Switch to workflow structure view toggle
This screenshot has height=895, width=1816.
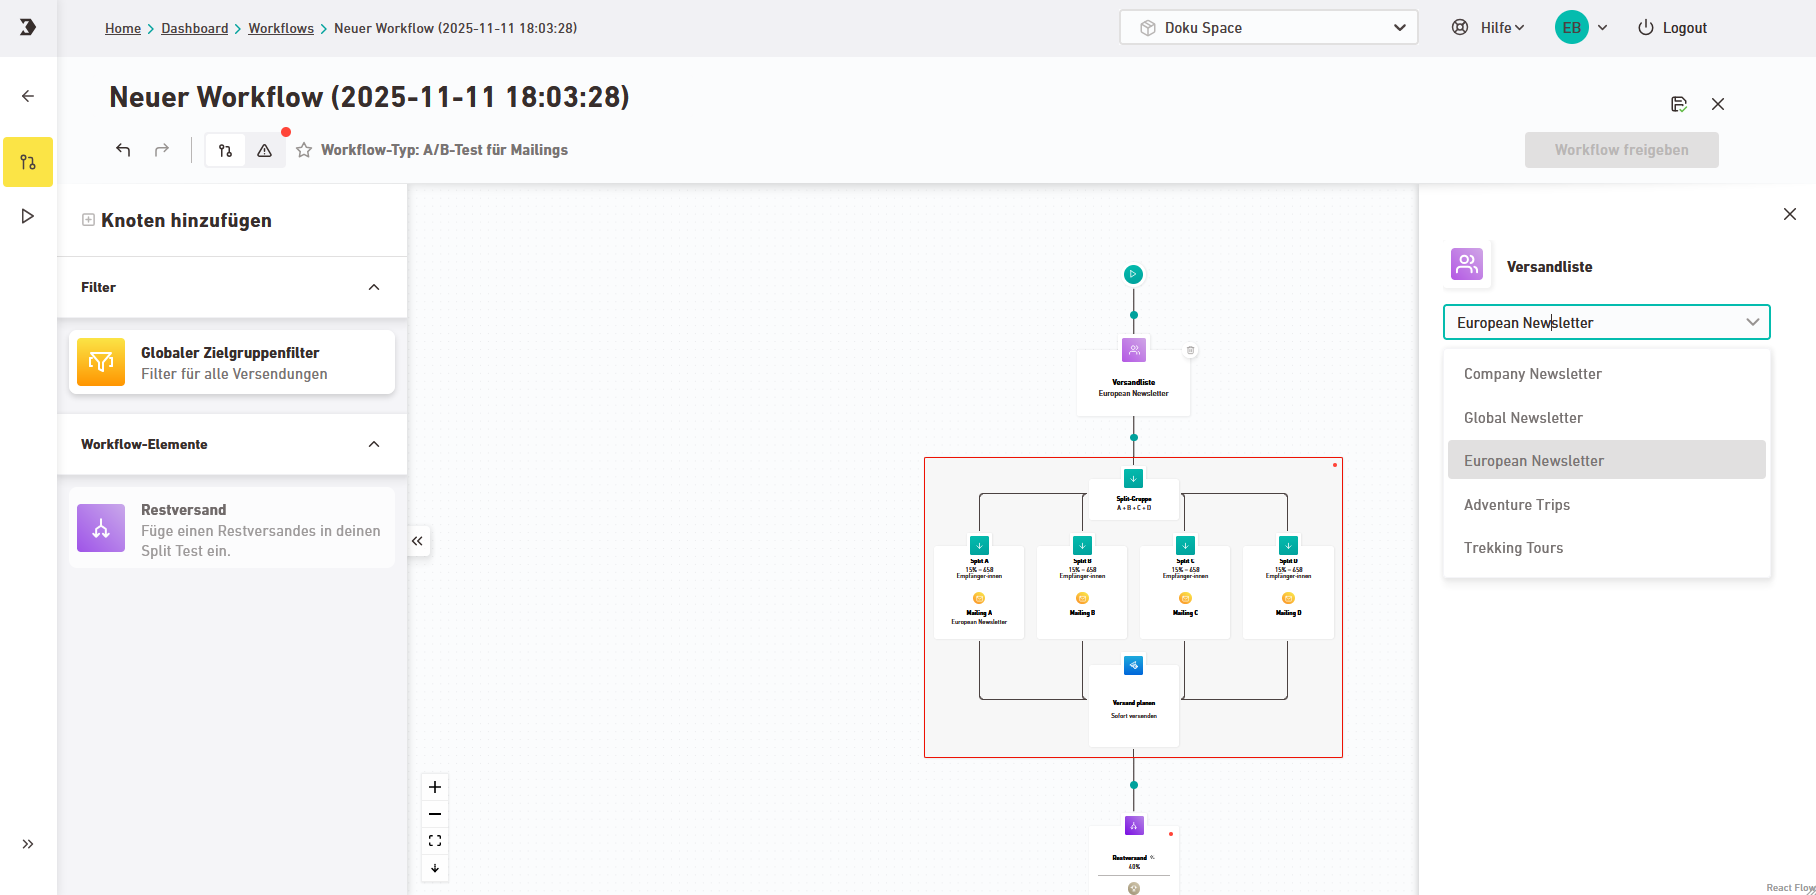tap(225, 150)
